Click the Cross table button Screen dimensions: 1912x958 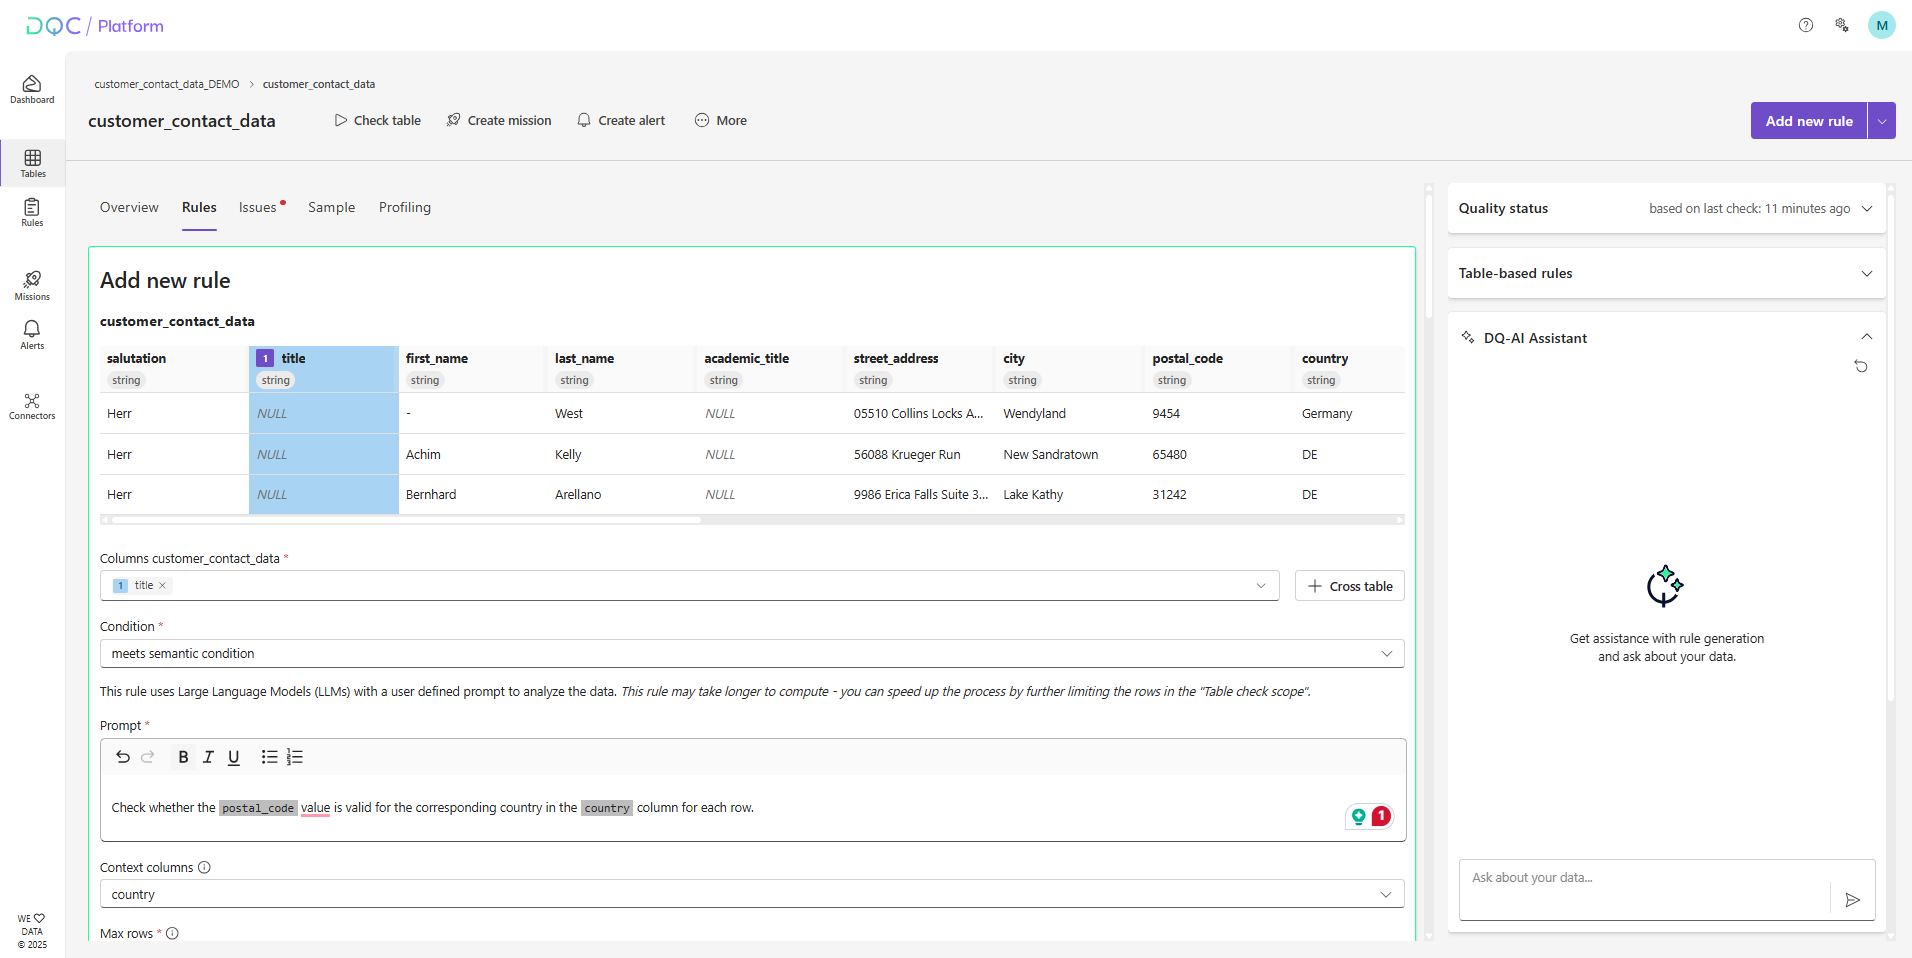(1349, 586)
